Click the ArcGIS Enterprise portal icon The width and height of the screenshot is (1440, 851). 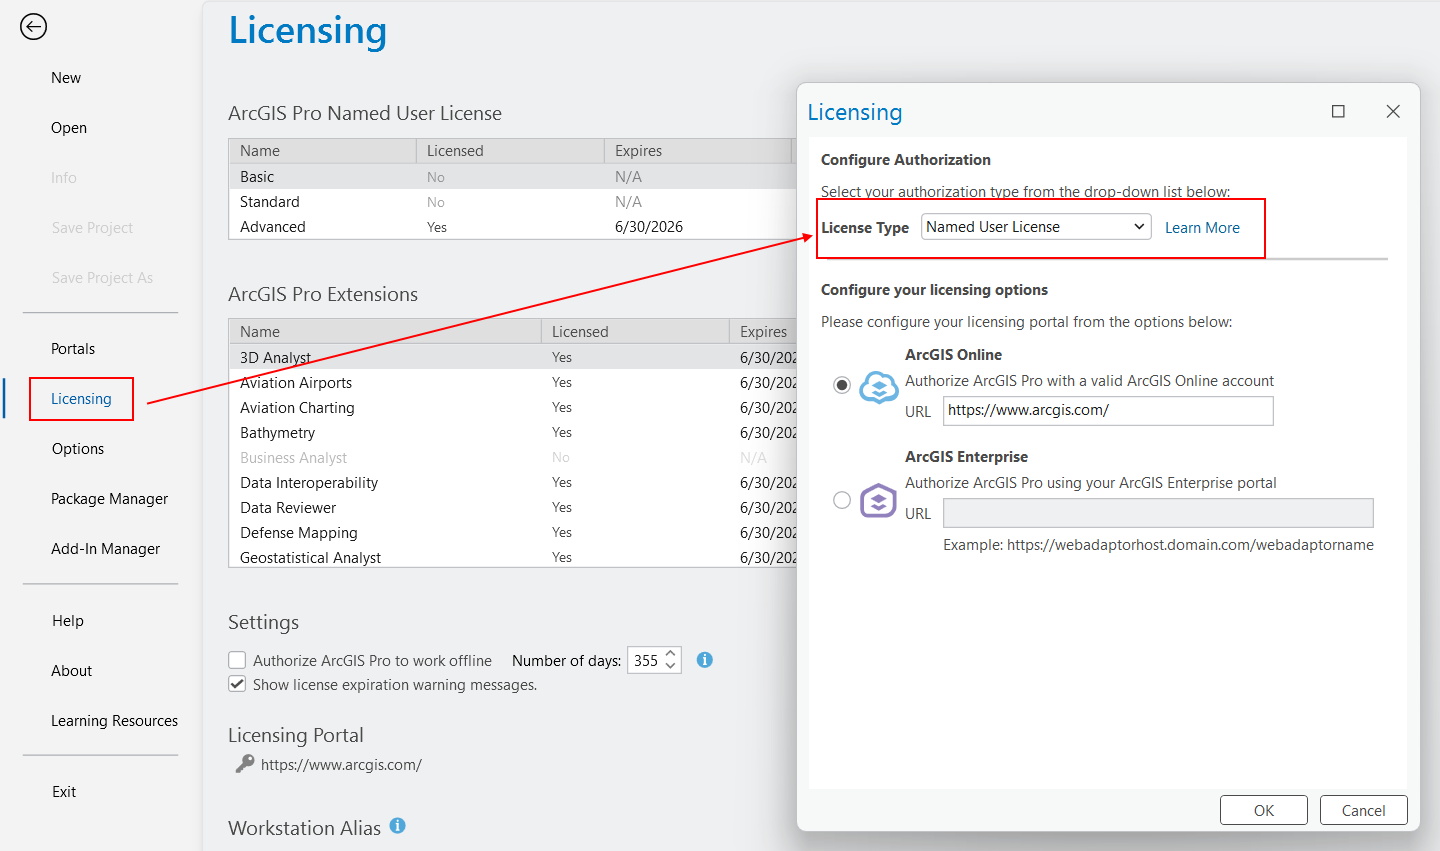click(x=878, y=500)
